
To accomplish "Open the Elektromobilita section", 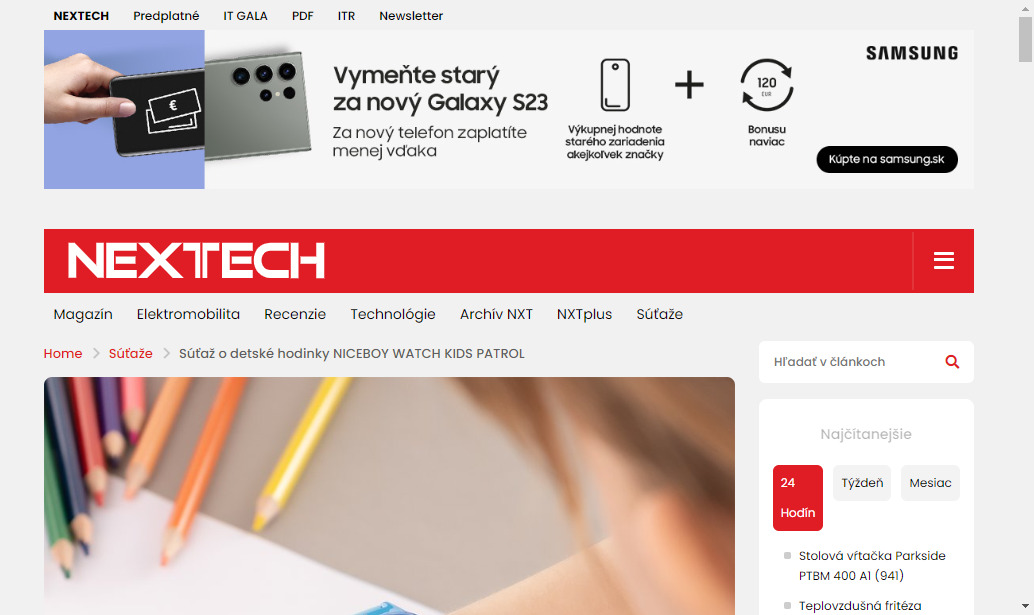I will click(x=188, y=314).
